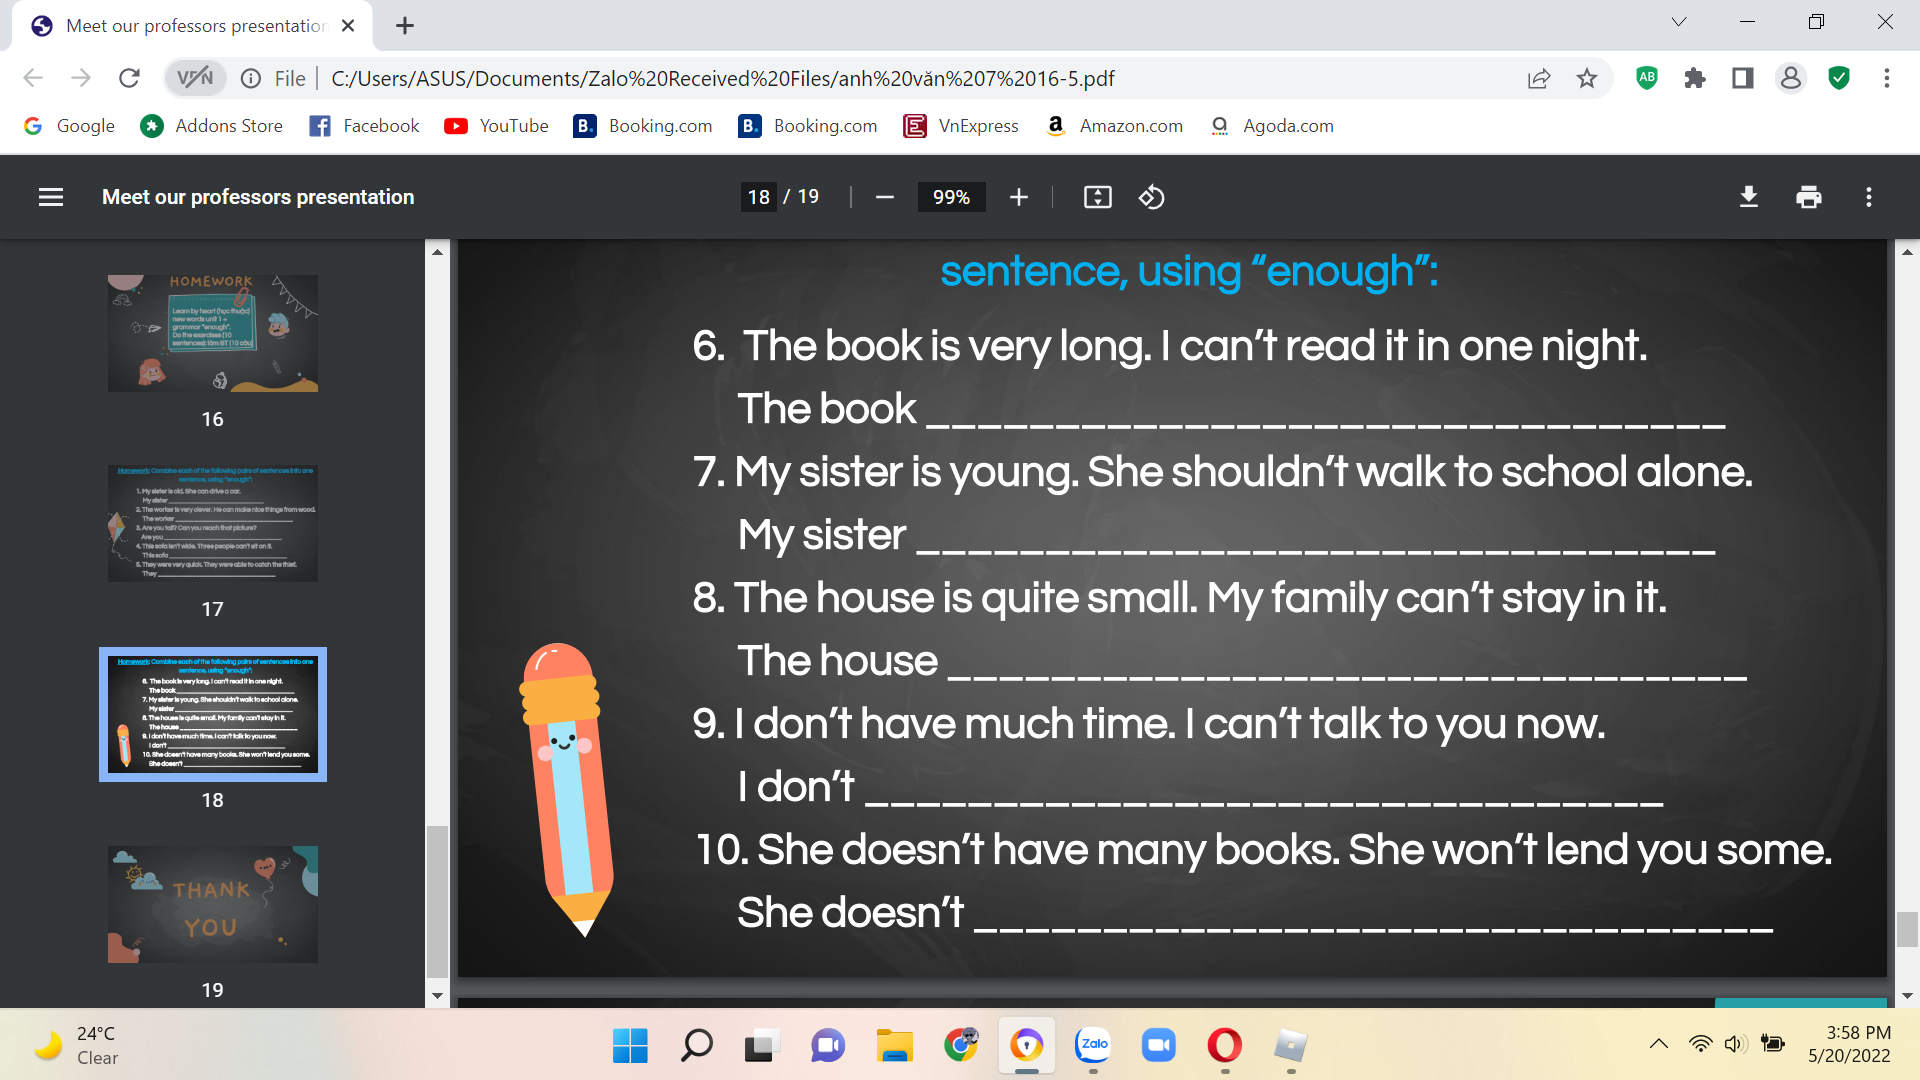Image resolution: width=1920 pixels, height=1080 pixels.
Task: Zoom out with the minus icon
Action: point(885,197)
